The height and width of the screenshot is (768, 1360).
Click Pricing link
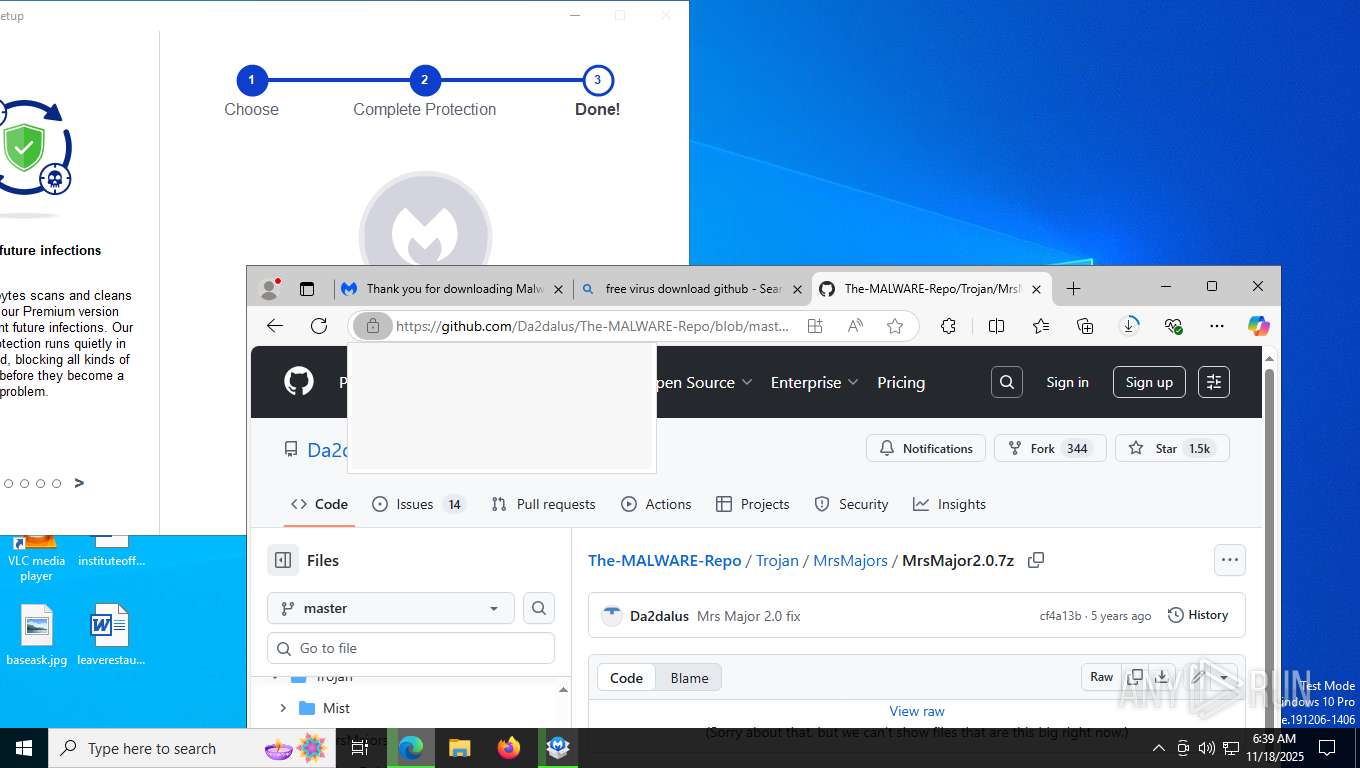pyautogui.click(x=901, y=382)
